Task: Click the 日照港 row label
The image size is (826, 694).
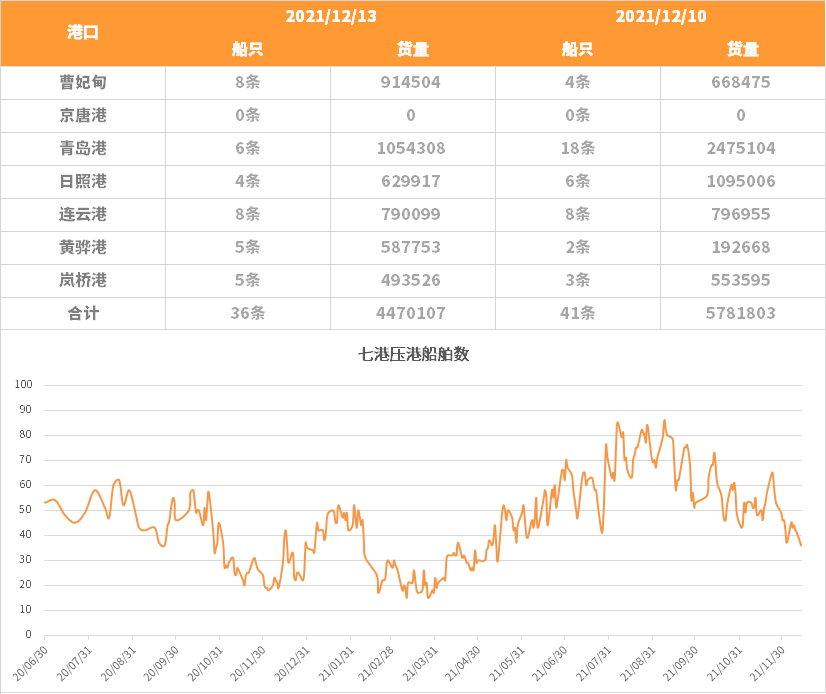Action: click(83, 182)
